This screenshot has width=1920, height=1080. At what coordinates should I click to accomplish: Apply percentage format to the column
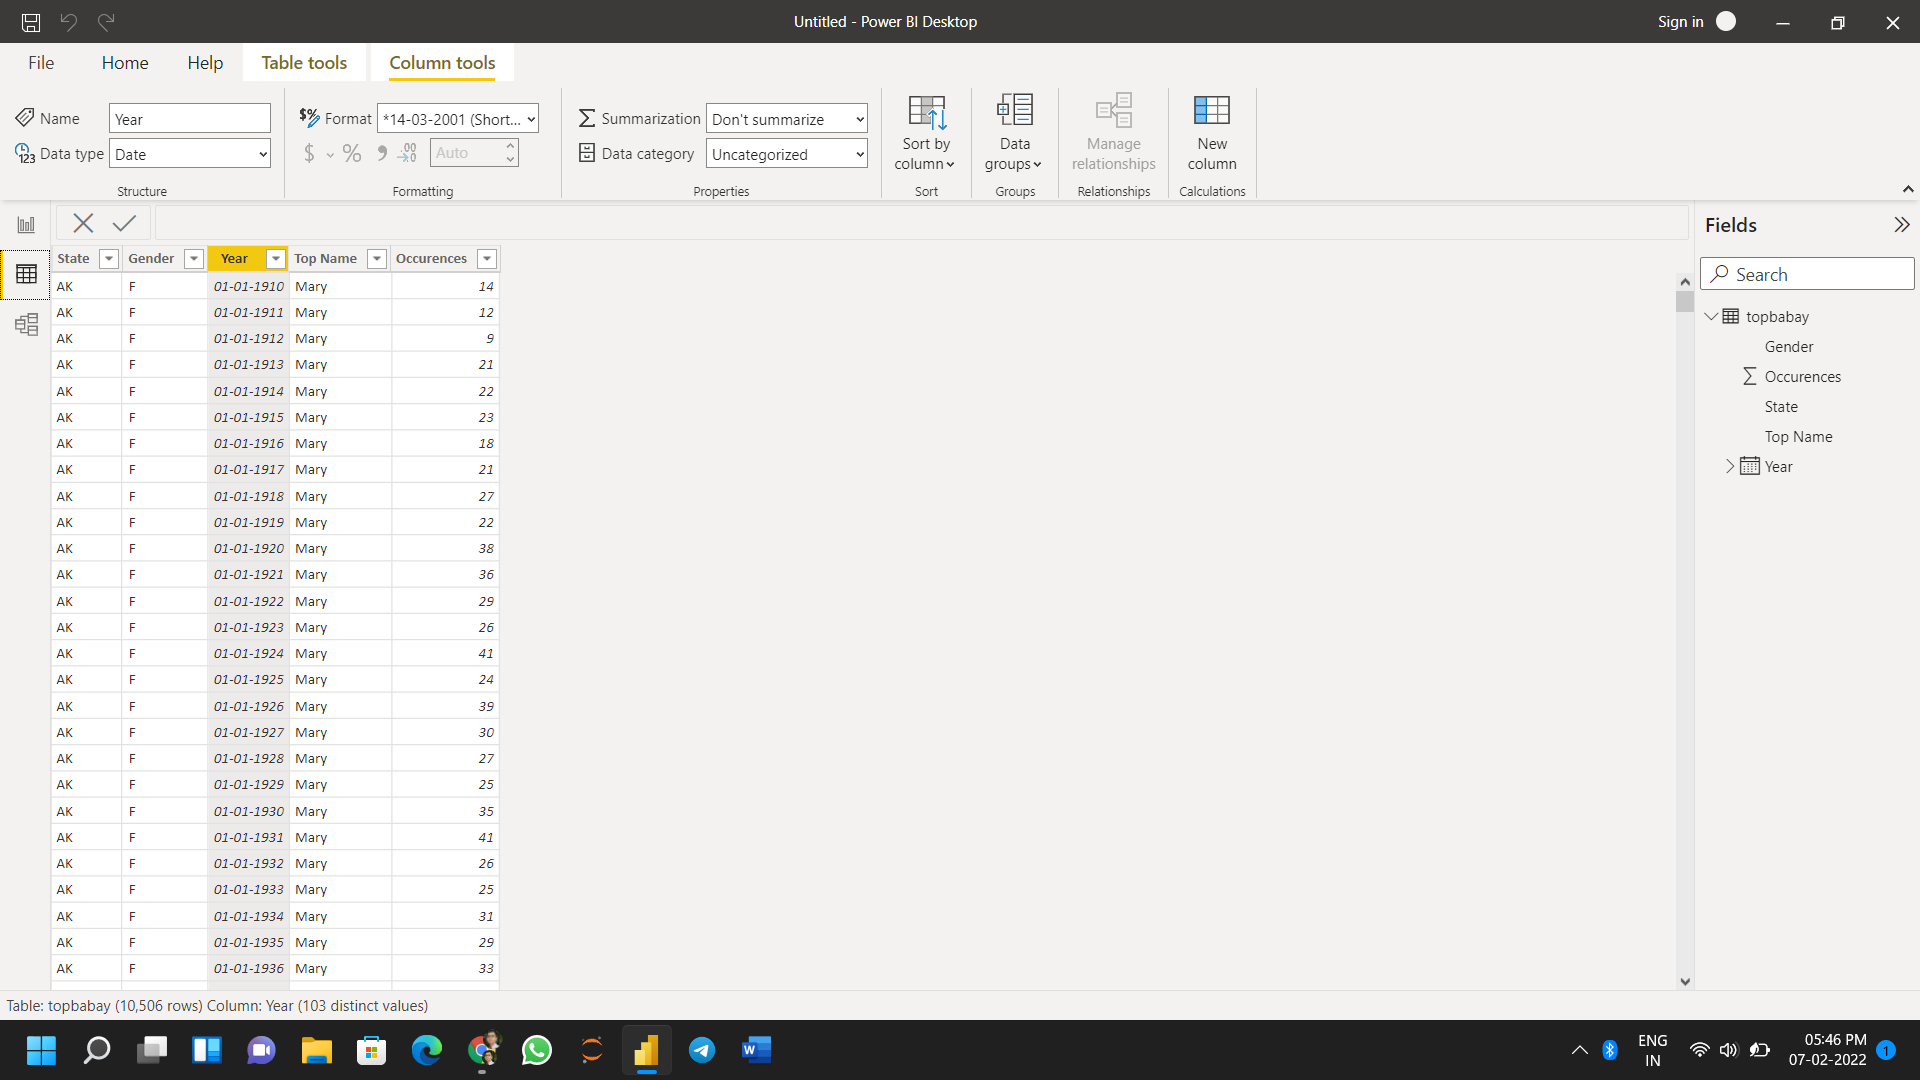pos(352,153)
